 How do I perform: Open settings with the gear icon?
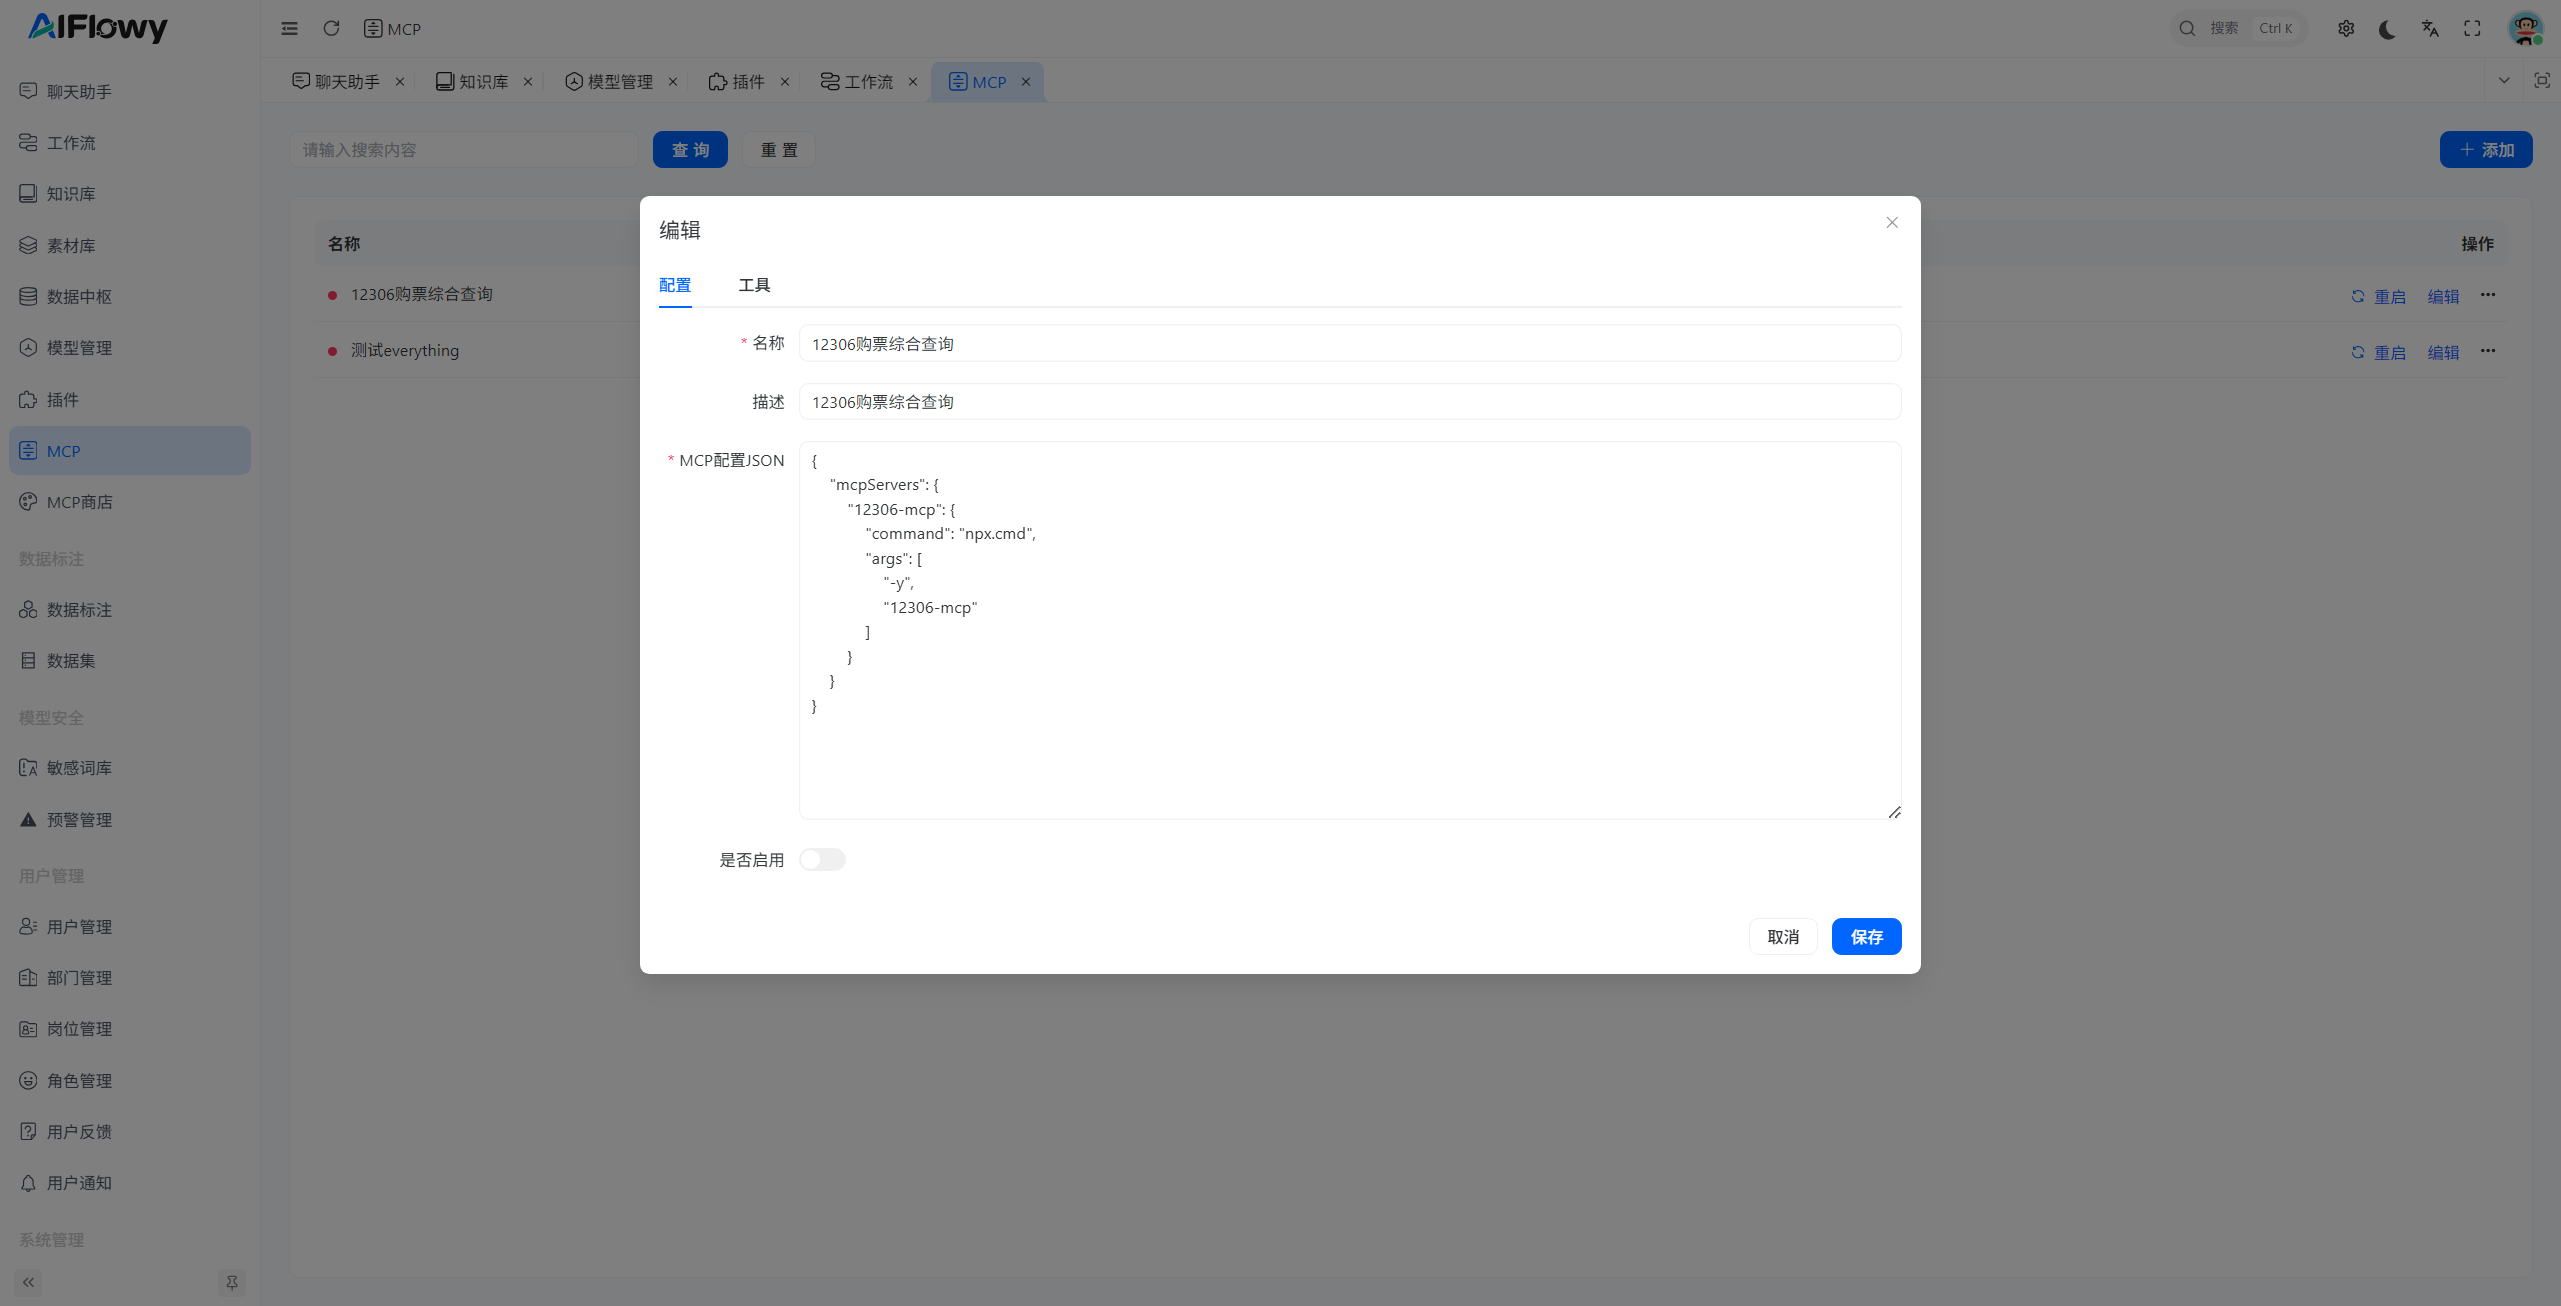point(2347,28)
